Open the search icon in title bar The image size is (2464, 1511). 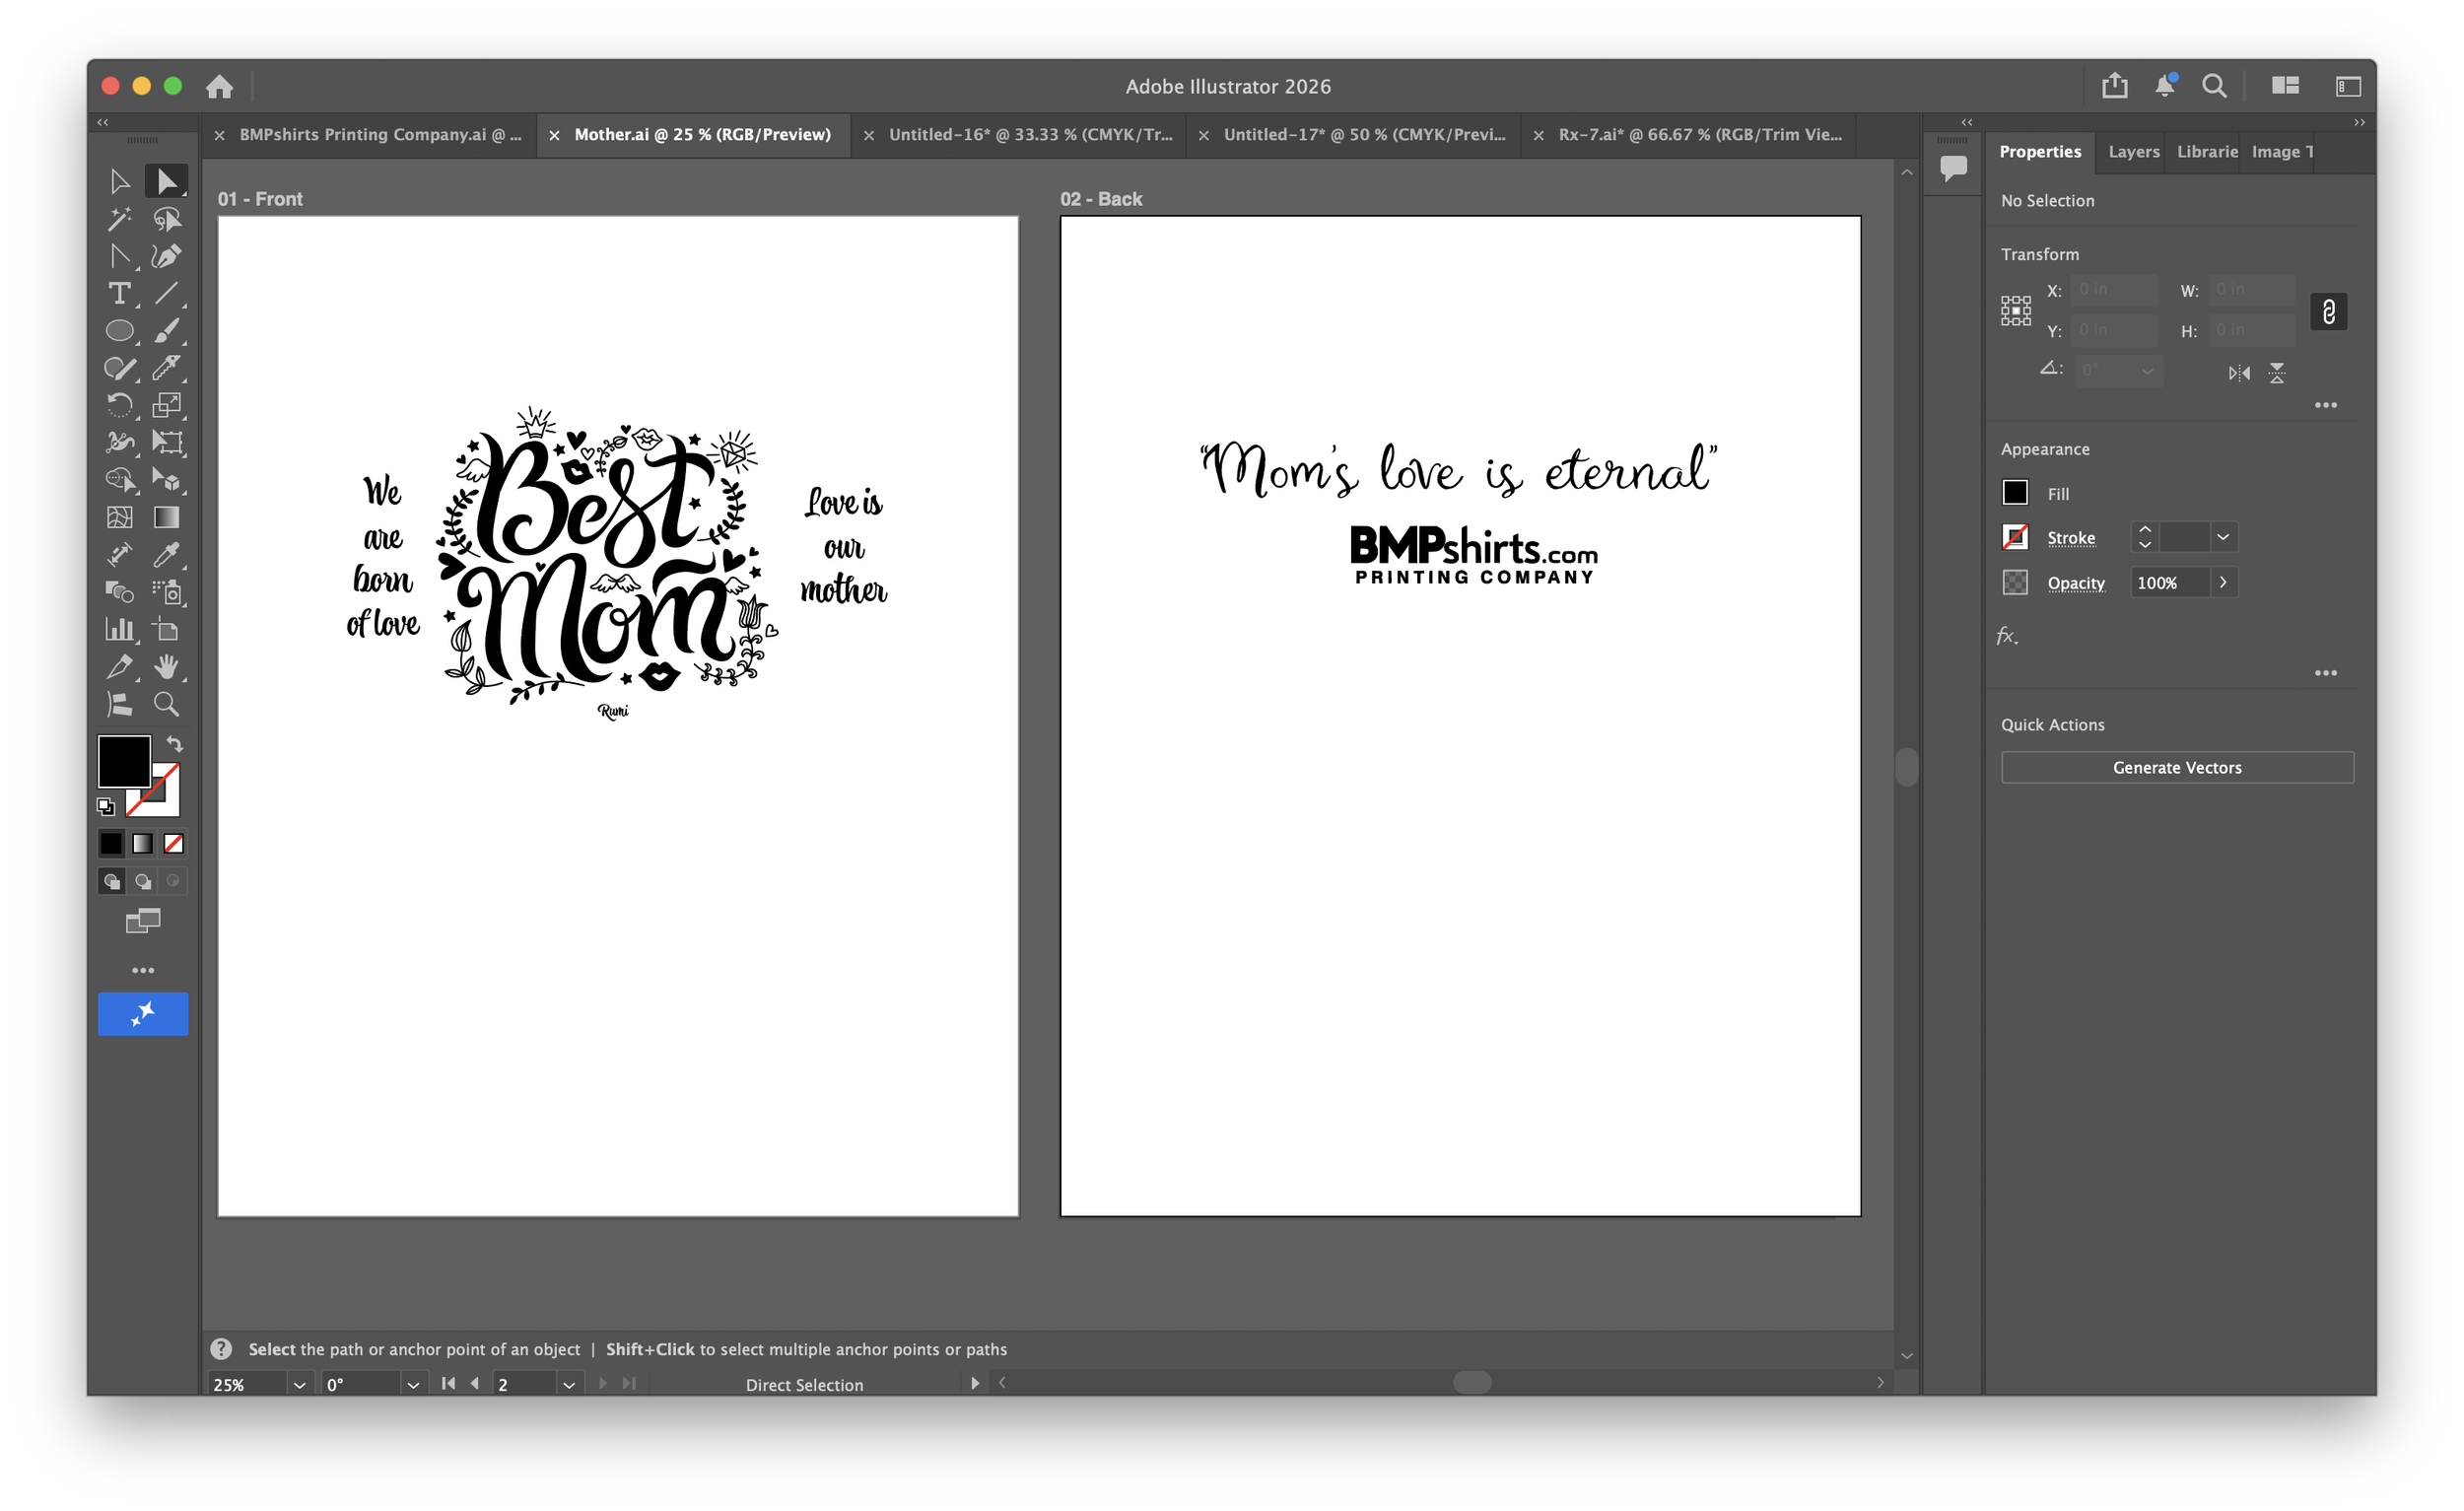pos(2214,86)
